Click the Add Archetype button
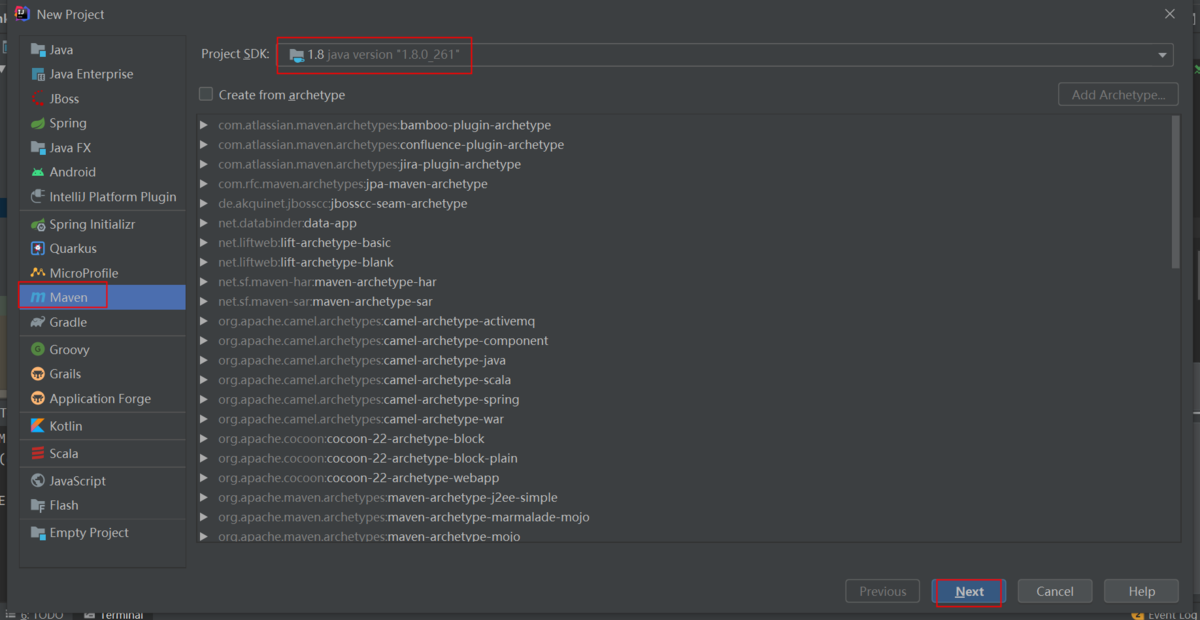1200x620 pixels. point(1118,95)
